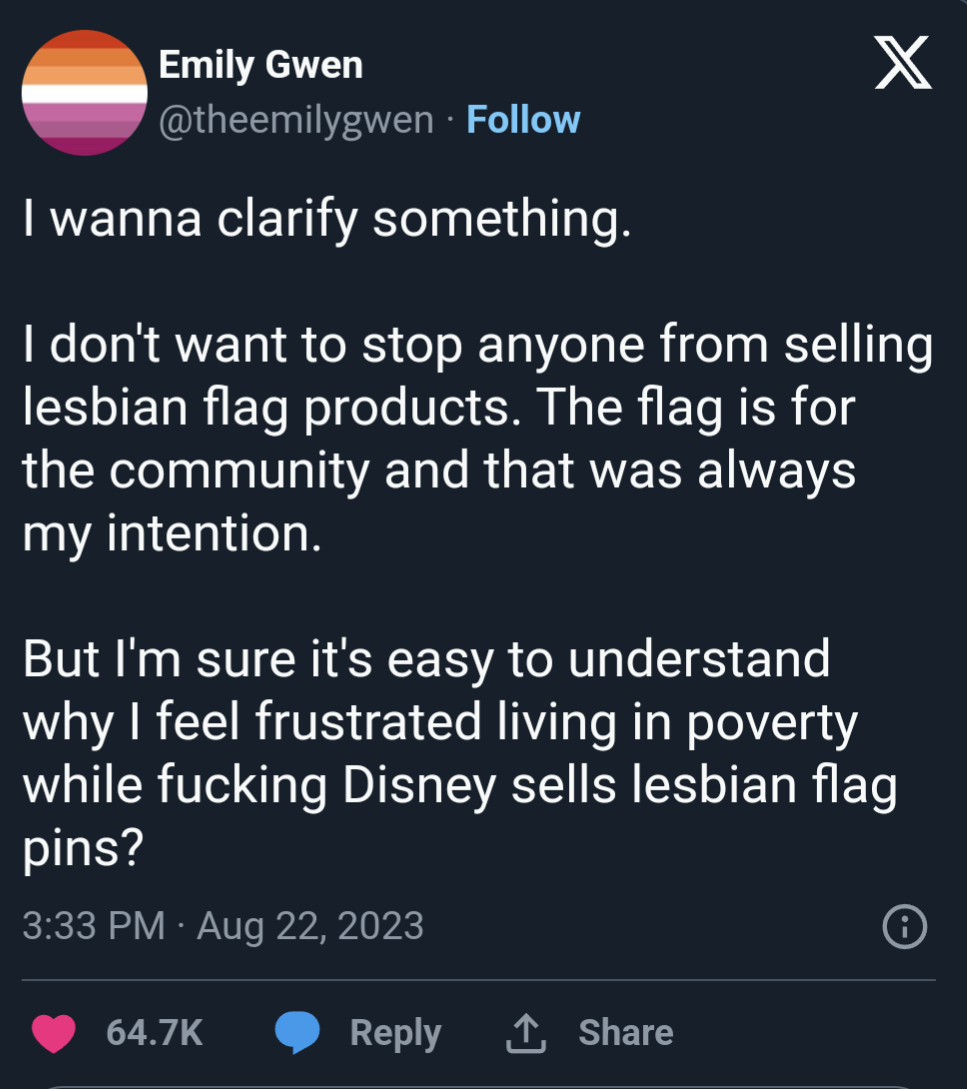
Task: Click the word "pins?" ending the tweet
Action: pyautogui.click(x=85, y=848)
